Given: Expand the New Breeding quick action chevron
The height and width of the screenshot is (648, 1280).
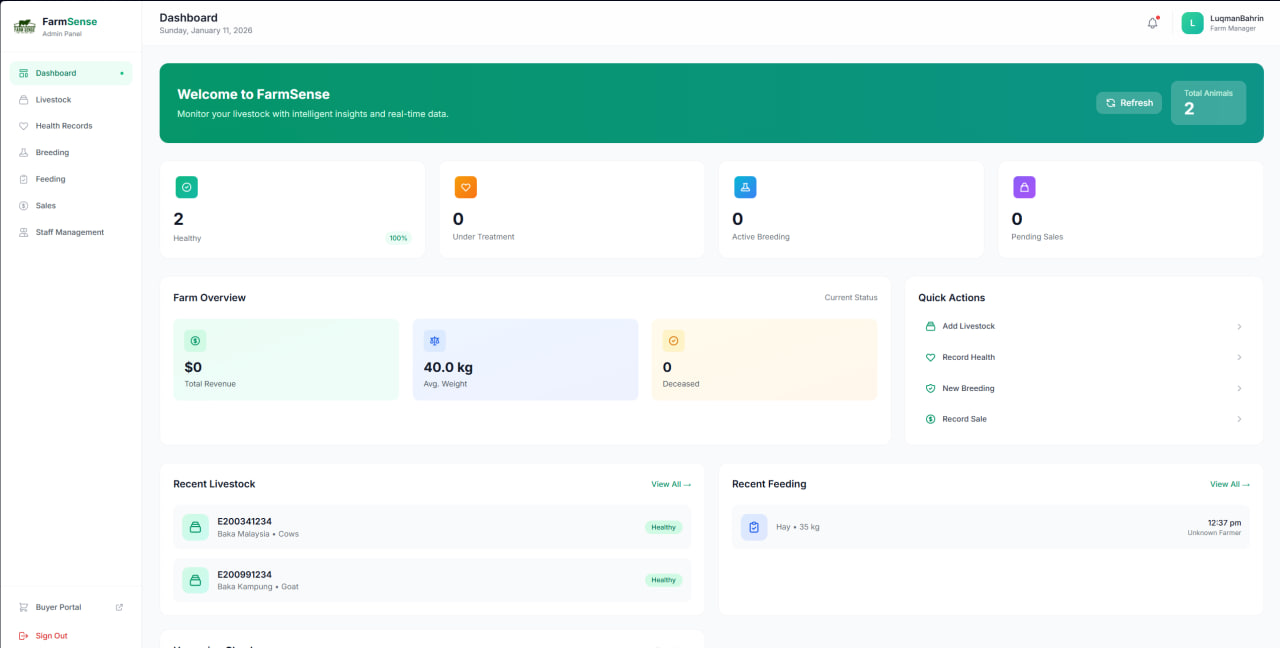Looking at the screenshot, I should pyautogui.click(x=1240, y=388).
